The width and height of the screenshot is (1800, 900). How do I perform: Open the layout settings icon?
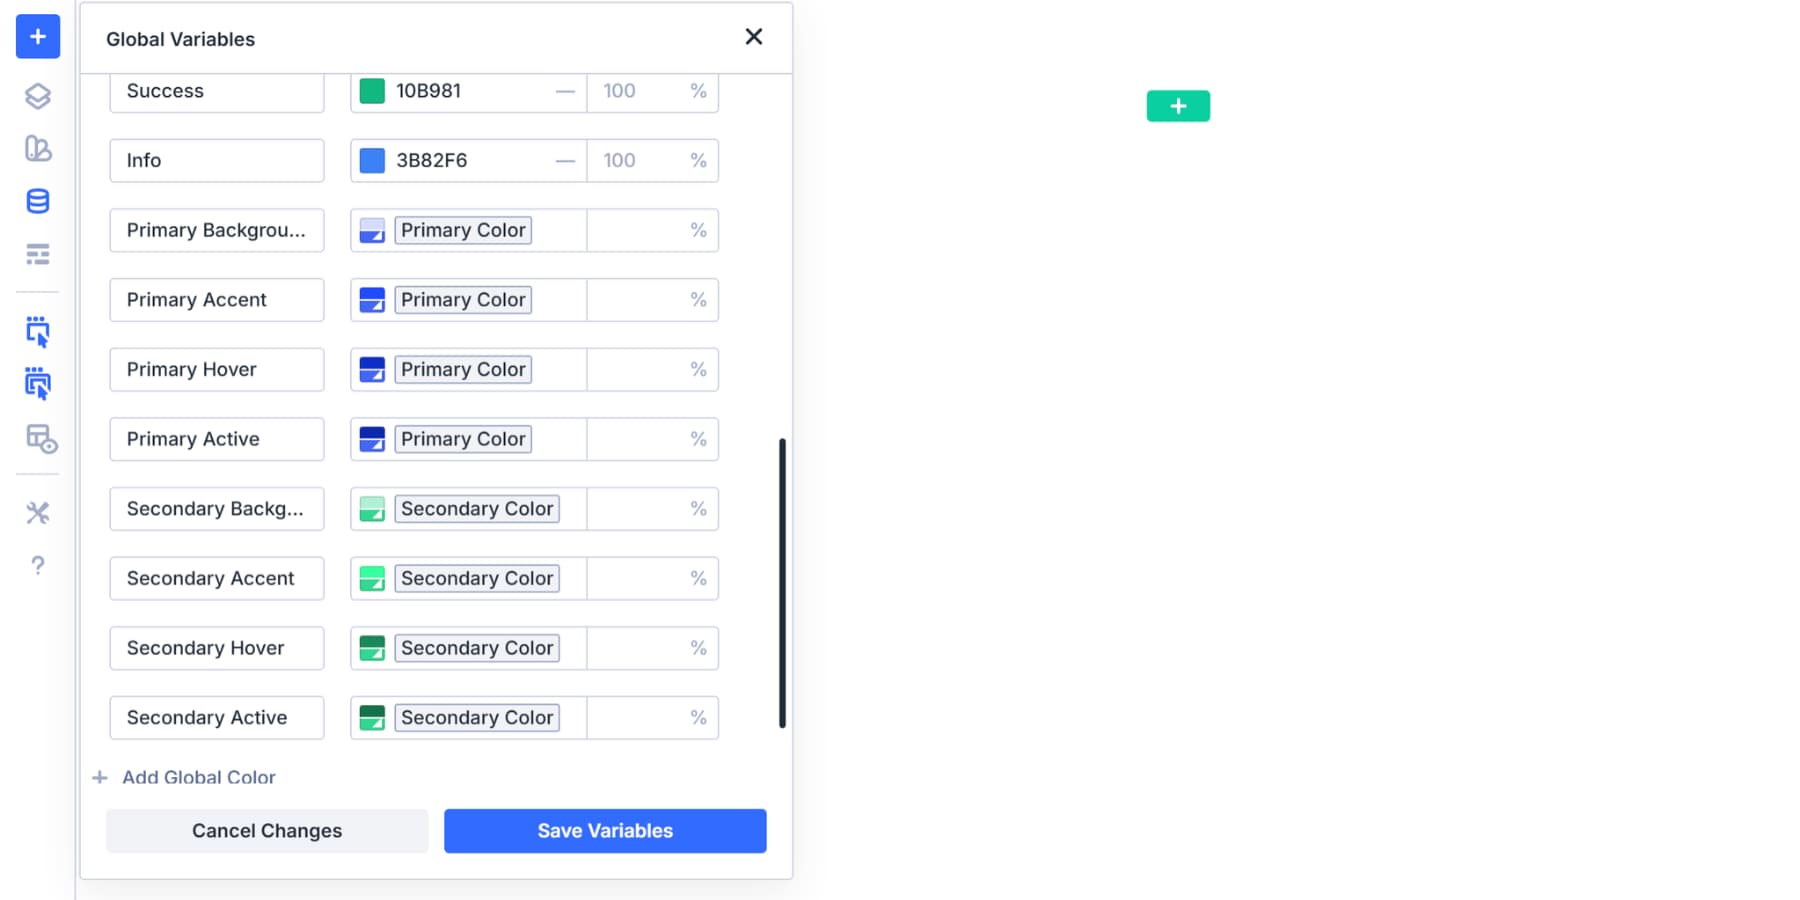click(37, 440)
